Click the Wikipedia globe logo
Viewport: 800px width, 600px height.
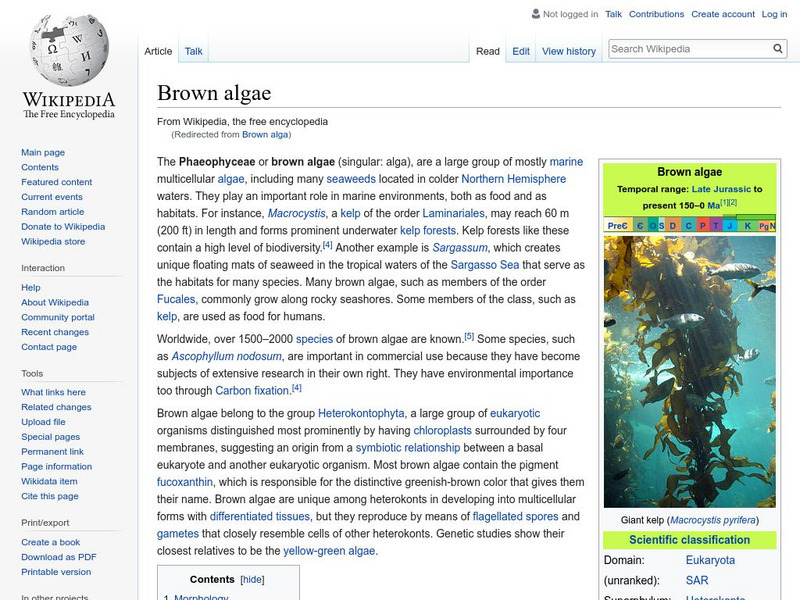pos(69,49)
